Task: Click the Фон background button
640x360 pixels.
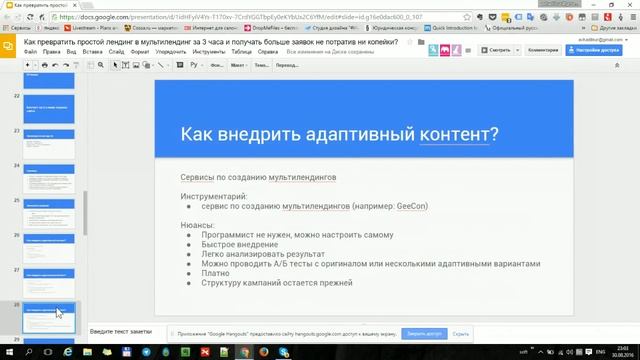Action: click(216, 65)
